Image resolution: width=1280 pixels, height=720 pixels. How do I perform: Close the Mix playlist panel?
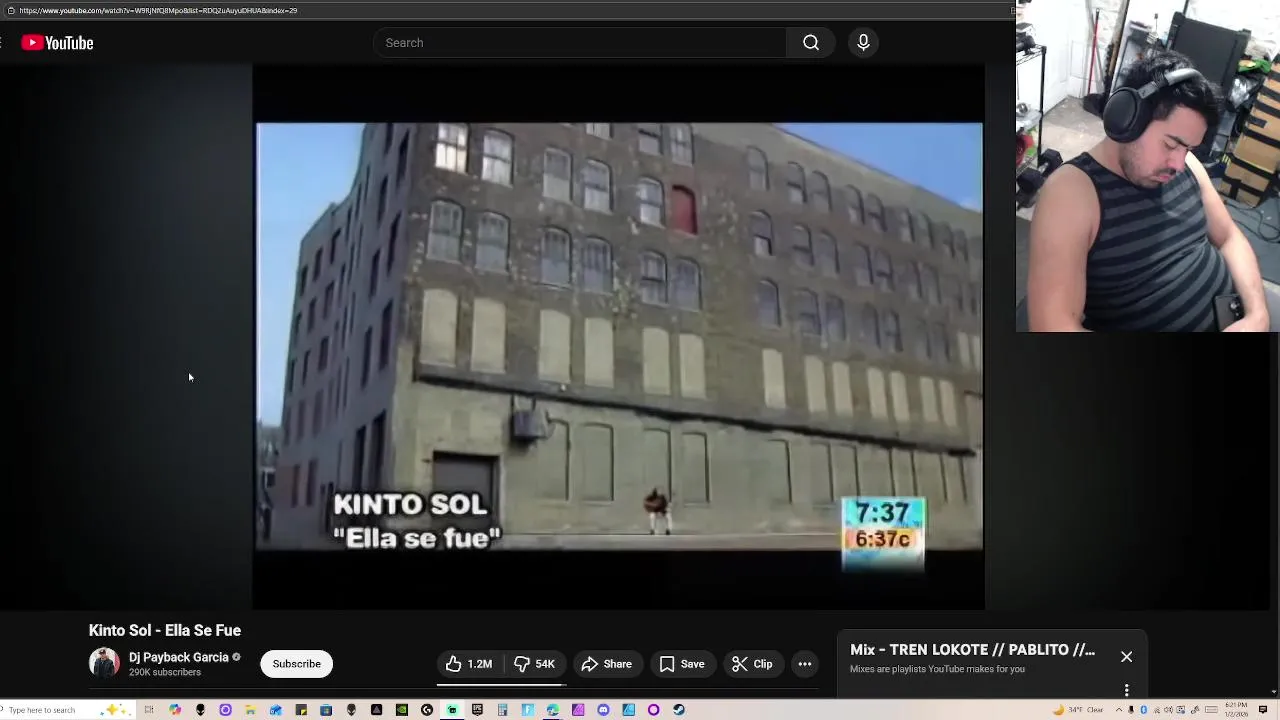(x=1127, y=657)
